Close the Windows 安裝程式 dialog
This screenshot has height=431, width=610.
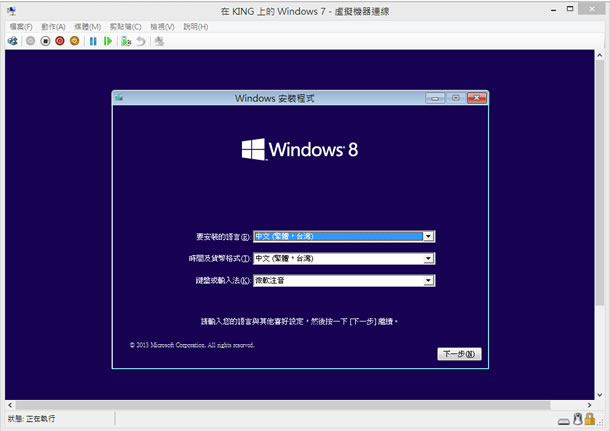coord(477,98)
